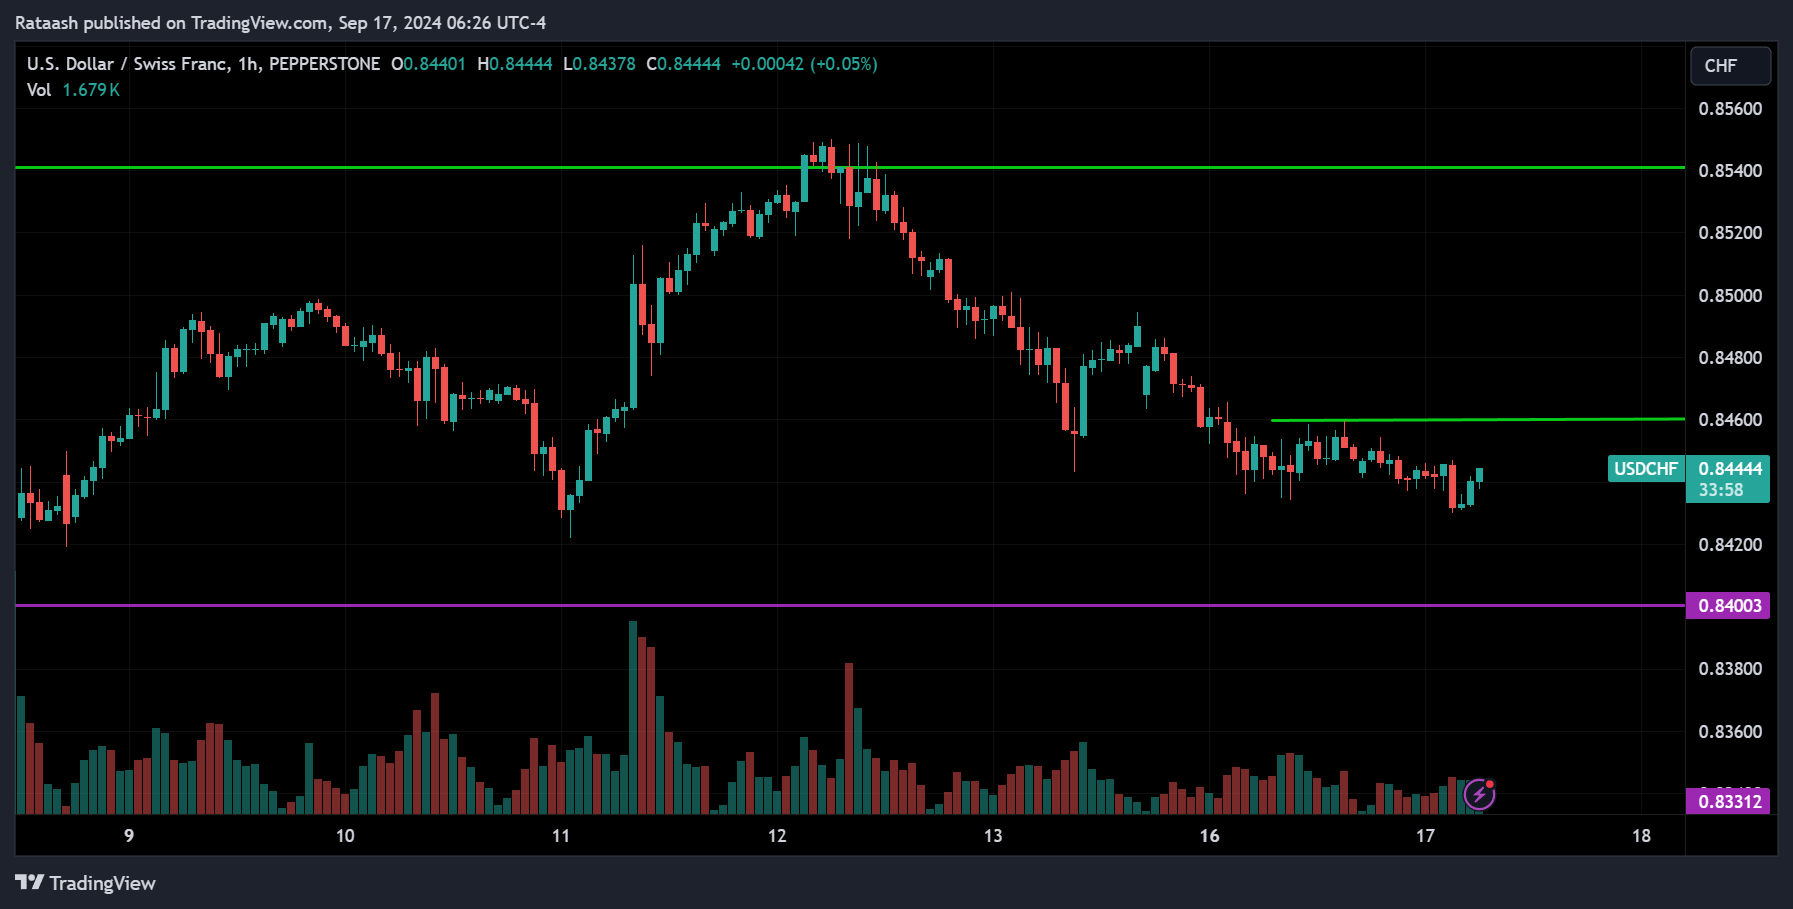Click the 0.85600 price scale label
This screenshot has width=1793, height=909.
click(x=1730, y=109)
